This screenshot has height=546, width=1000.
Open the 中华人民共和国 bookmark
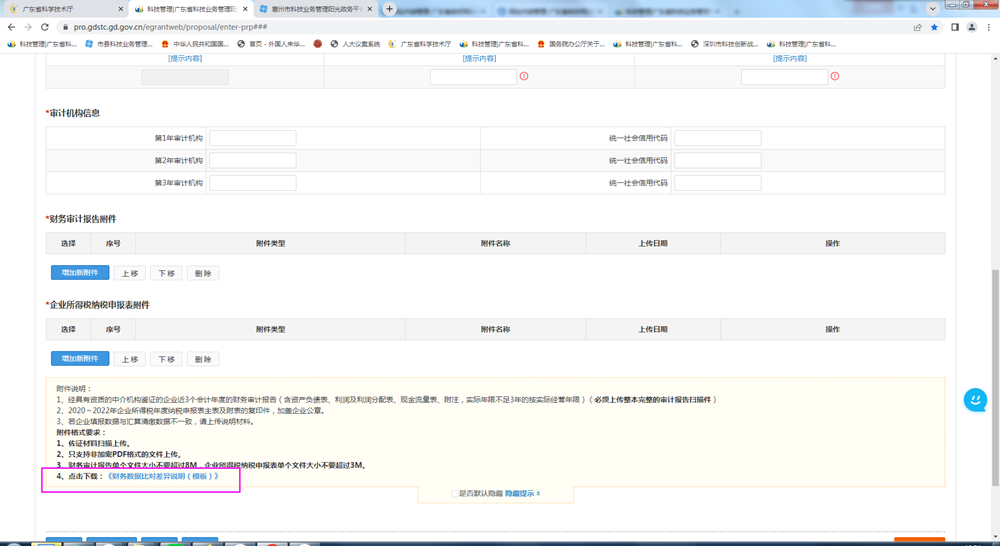tap(195, 44)
